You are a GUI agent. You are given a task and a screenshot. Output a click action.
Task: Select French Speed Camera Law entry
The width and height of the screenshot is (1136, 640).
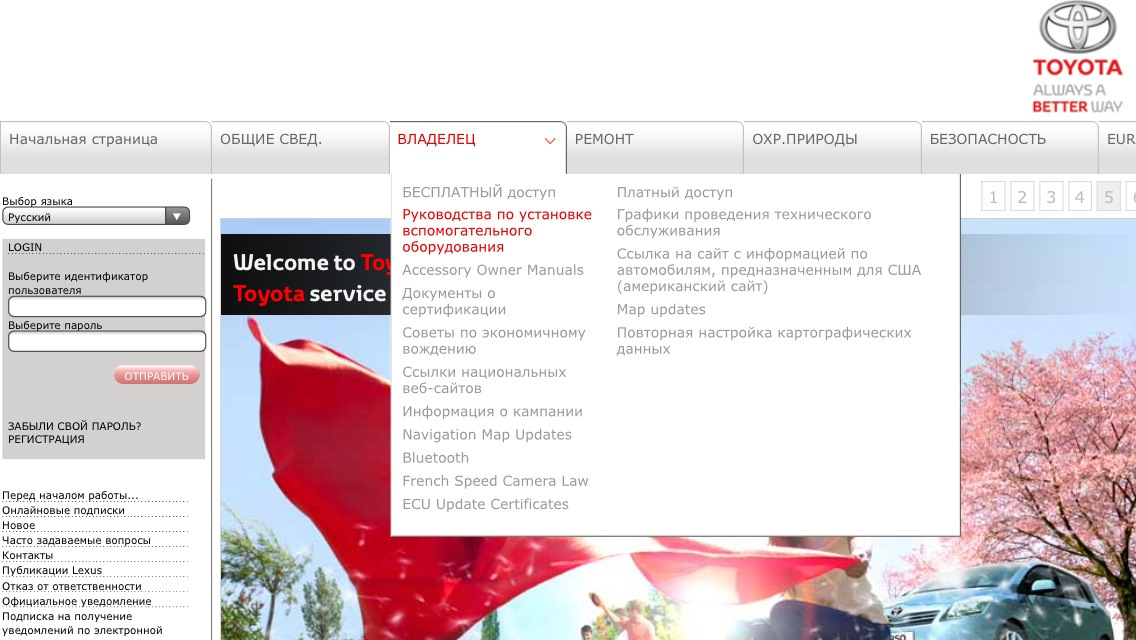(496, 481)
